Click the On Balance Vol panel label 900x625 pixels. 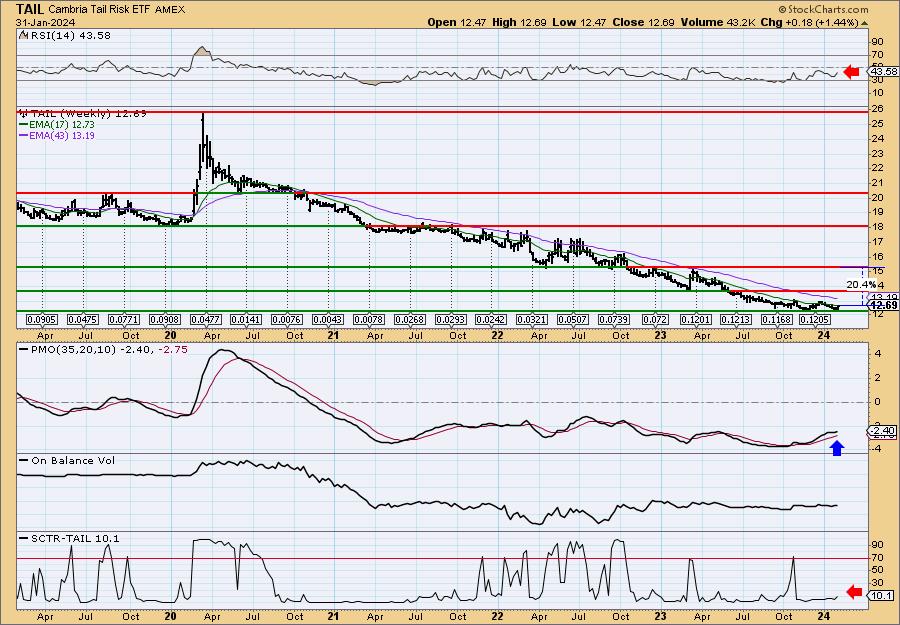click(73, 460)
